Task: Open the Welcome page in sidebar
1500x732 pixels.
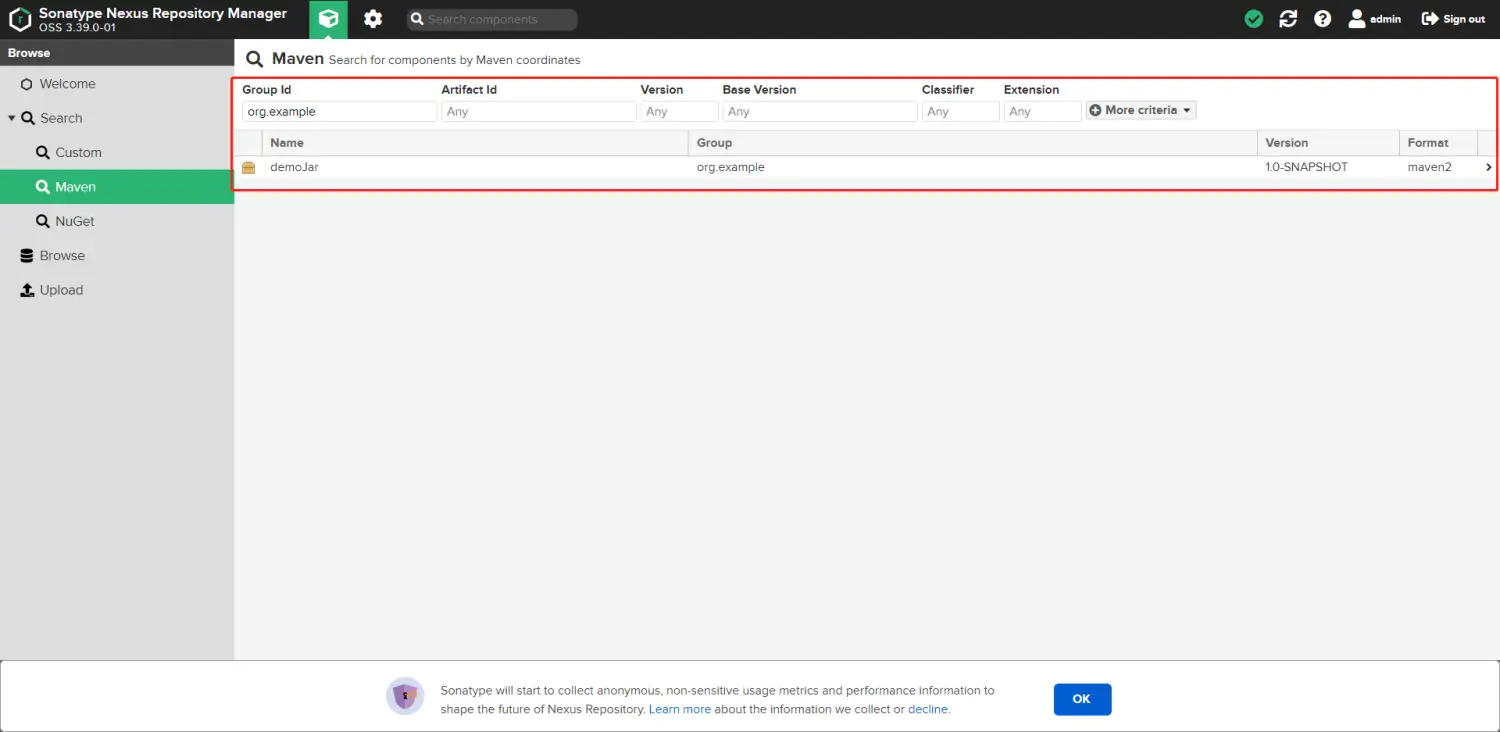Action: coord(67,84)
